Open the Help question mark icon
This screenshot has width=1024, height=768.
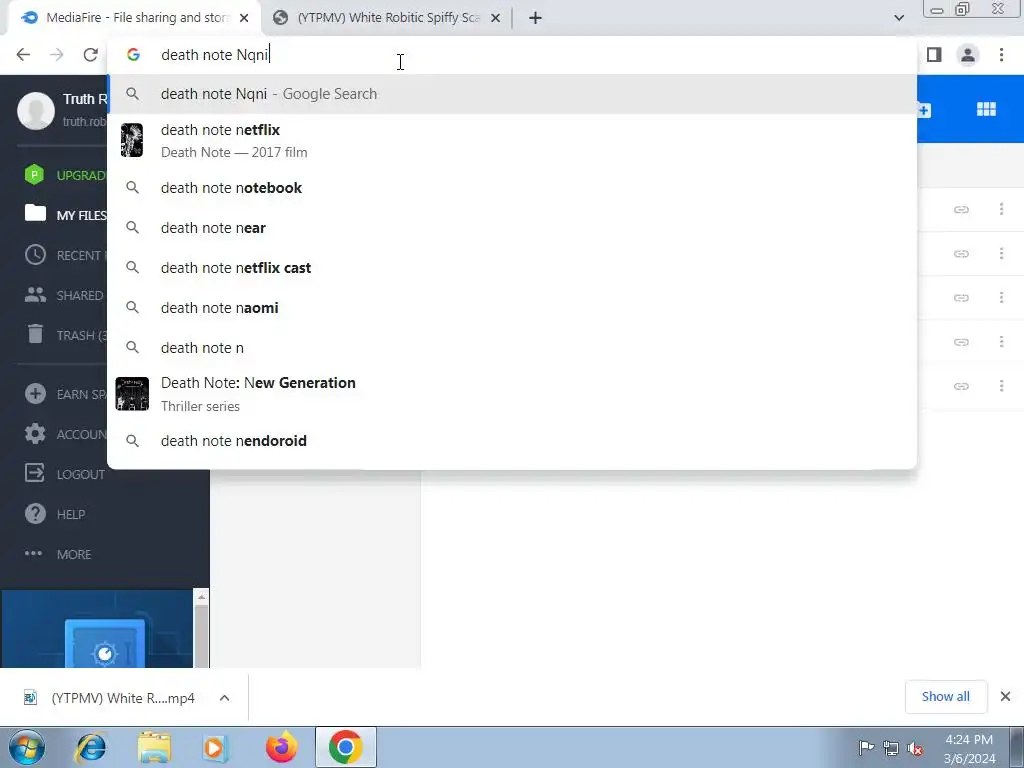coord(35,514)
